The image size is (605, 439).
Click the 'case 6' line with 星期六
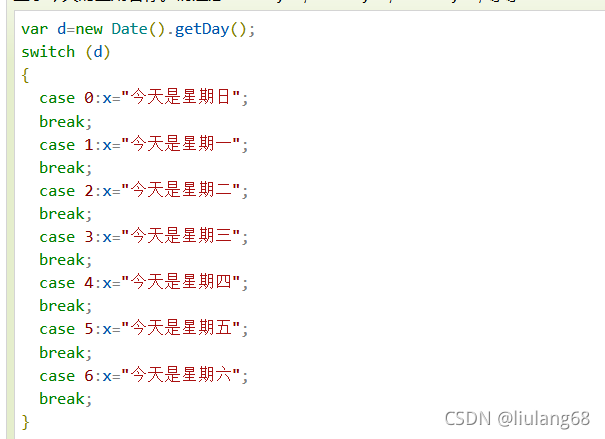(144, 375)
